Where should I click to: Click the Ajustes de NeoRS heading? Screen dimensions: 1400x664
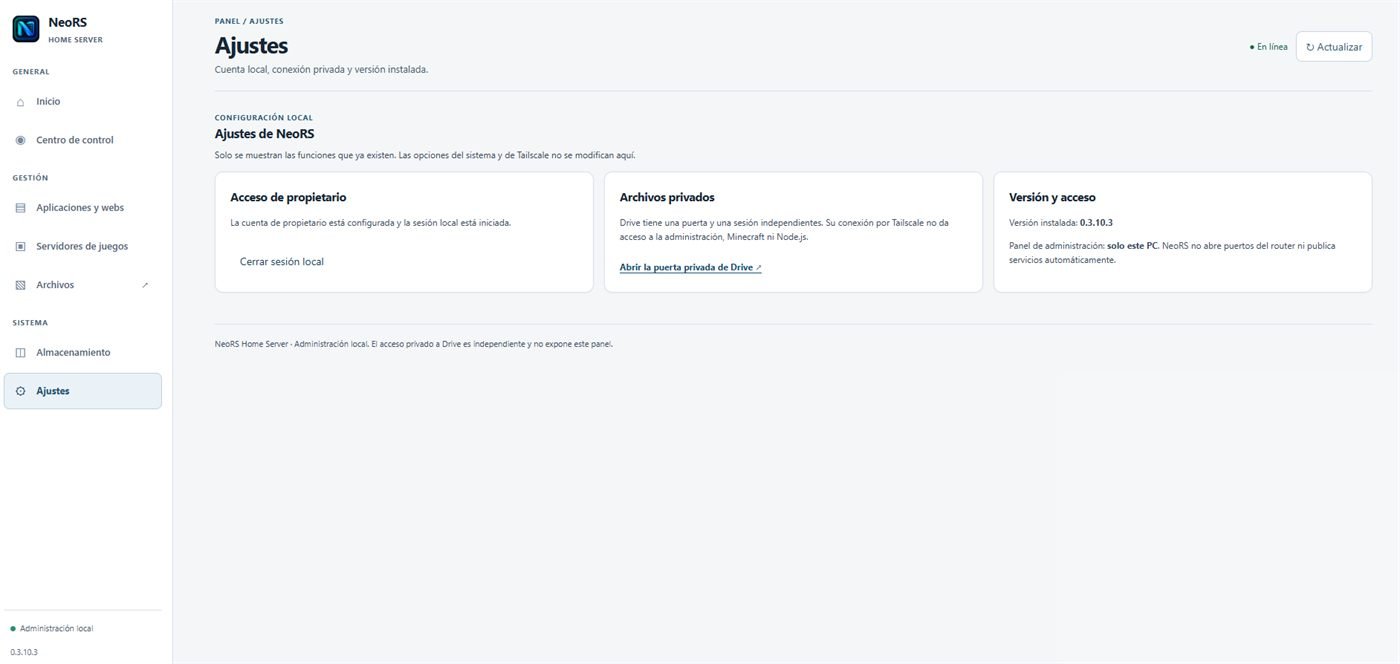click(265, 133)
